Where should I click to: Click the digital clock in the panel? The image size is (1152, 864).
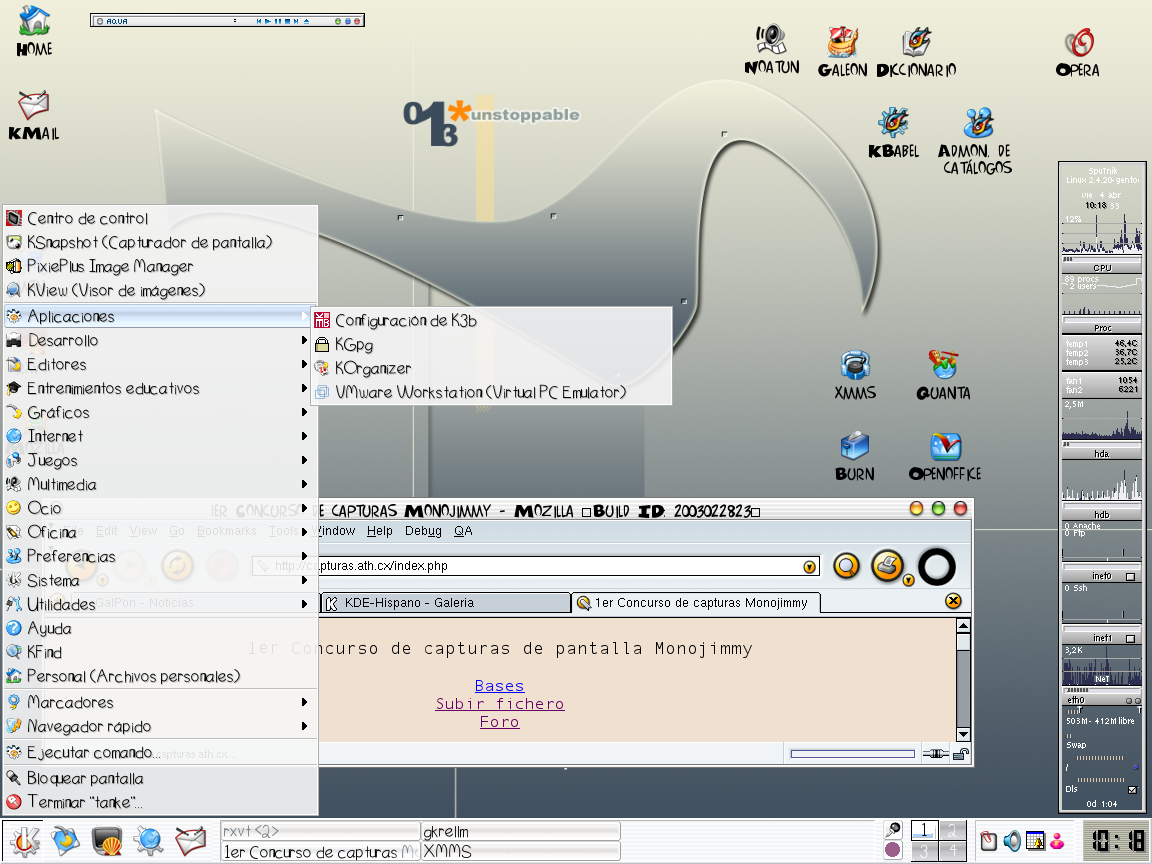pyautogui.click(x=1116, y=840)
